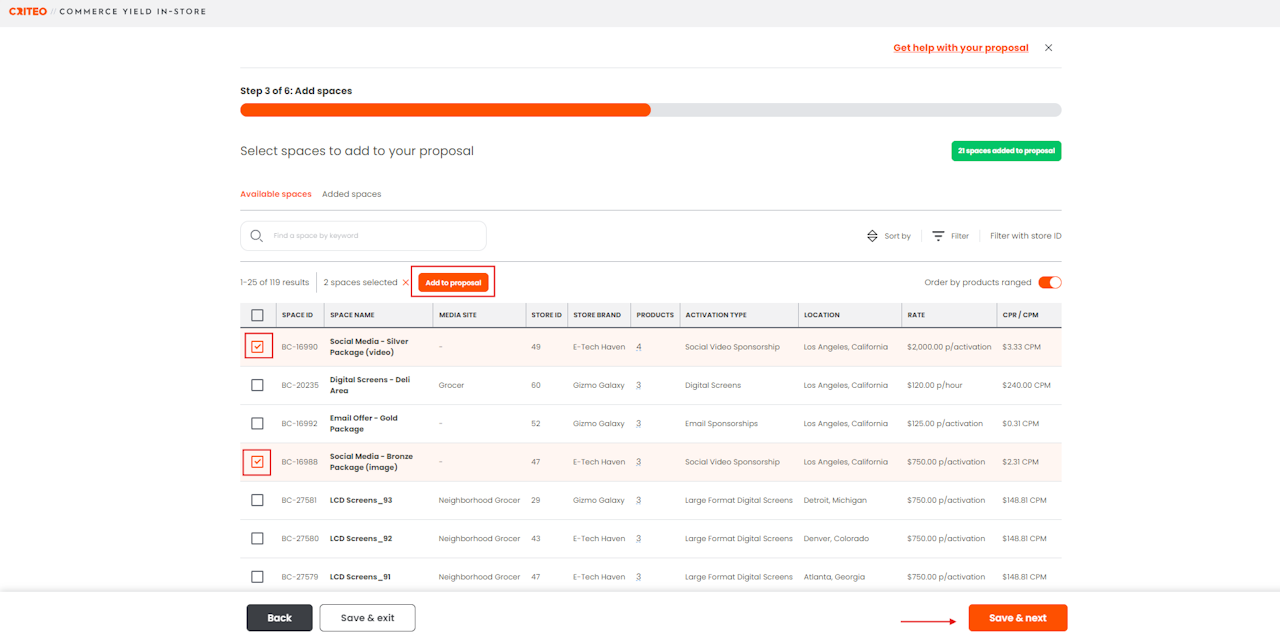
Task: Check the select-all header checkbox
Action: coord(257,315)
